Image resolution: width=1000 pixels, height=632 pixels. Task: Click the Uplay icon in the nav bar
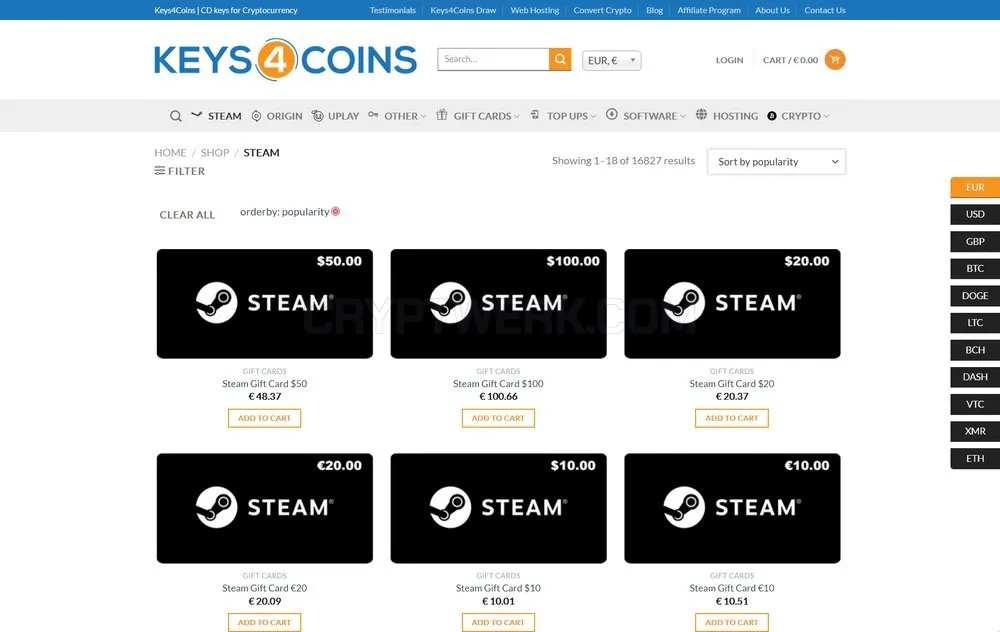tap(317, 115)
